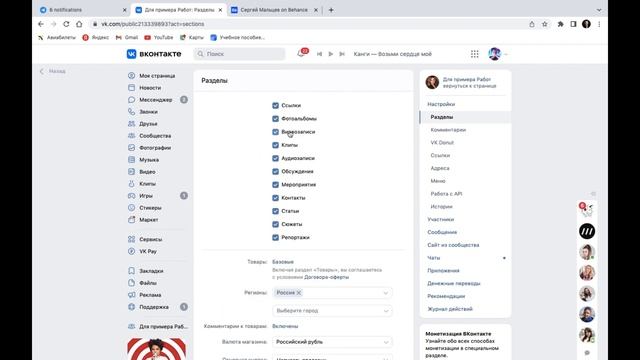
Task: Open Звонки in left sidebar
Action: click(x=148, y=112)
